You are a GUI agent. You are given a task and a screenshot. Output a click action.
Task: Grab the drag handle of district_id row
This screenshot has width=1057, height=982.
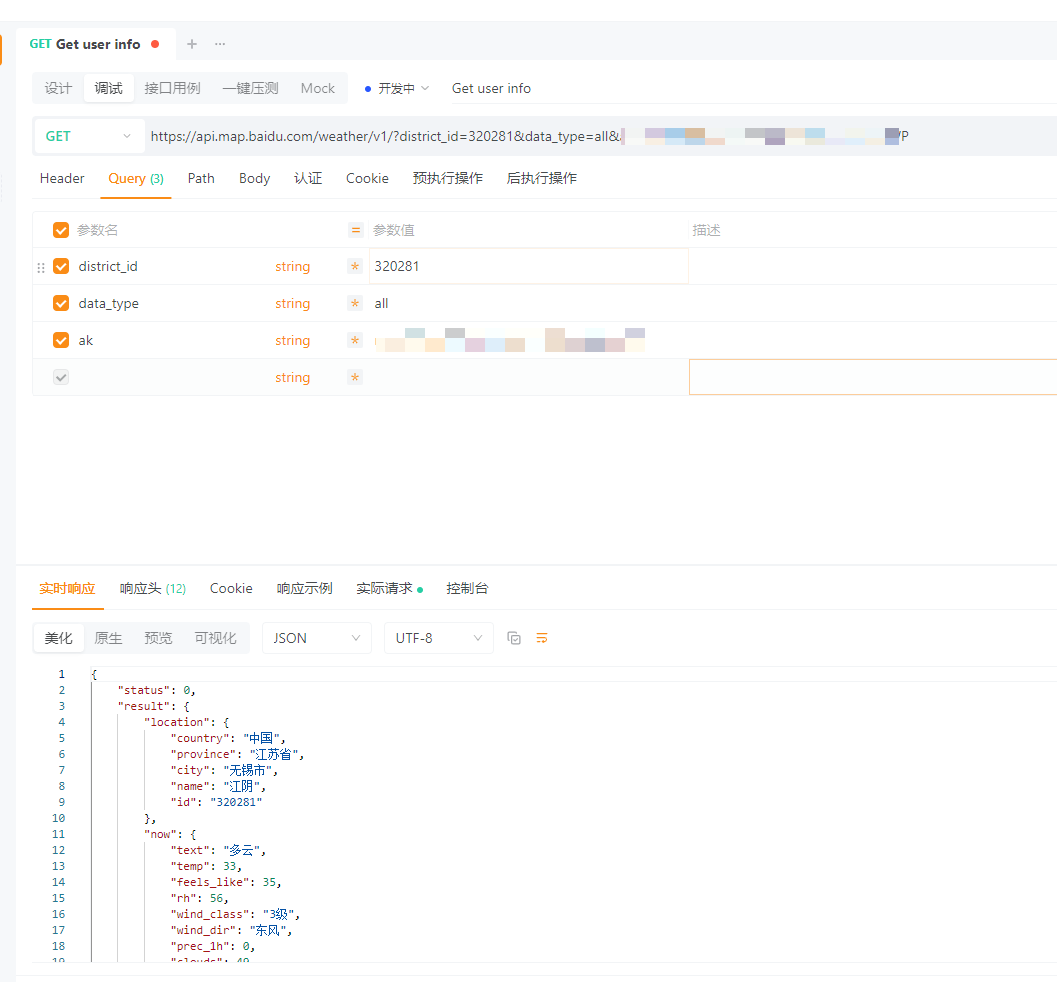point(41,267)
